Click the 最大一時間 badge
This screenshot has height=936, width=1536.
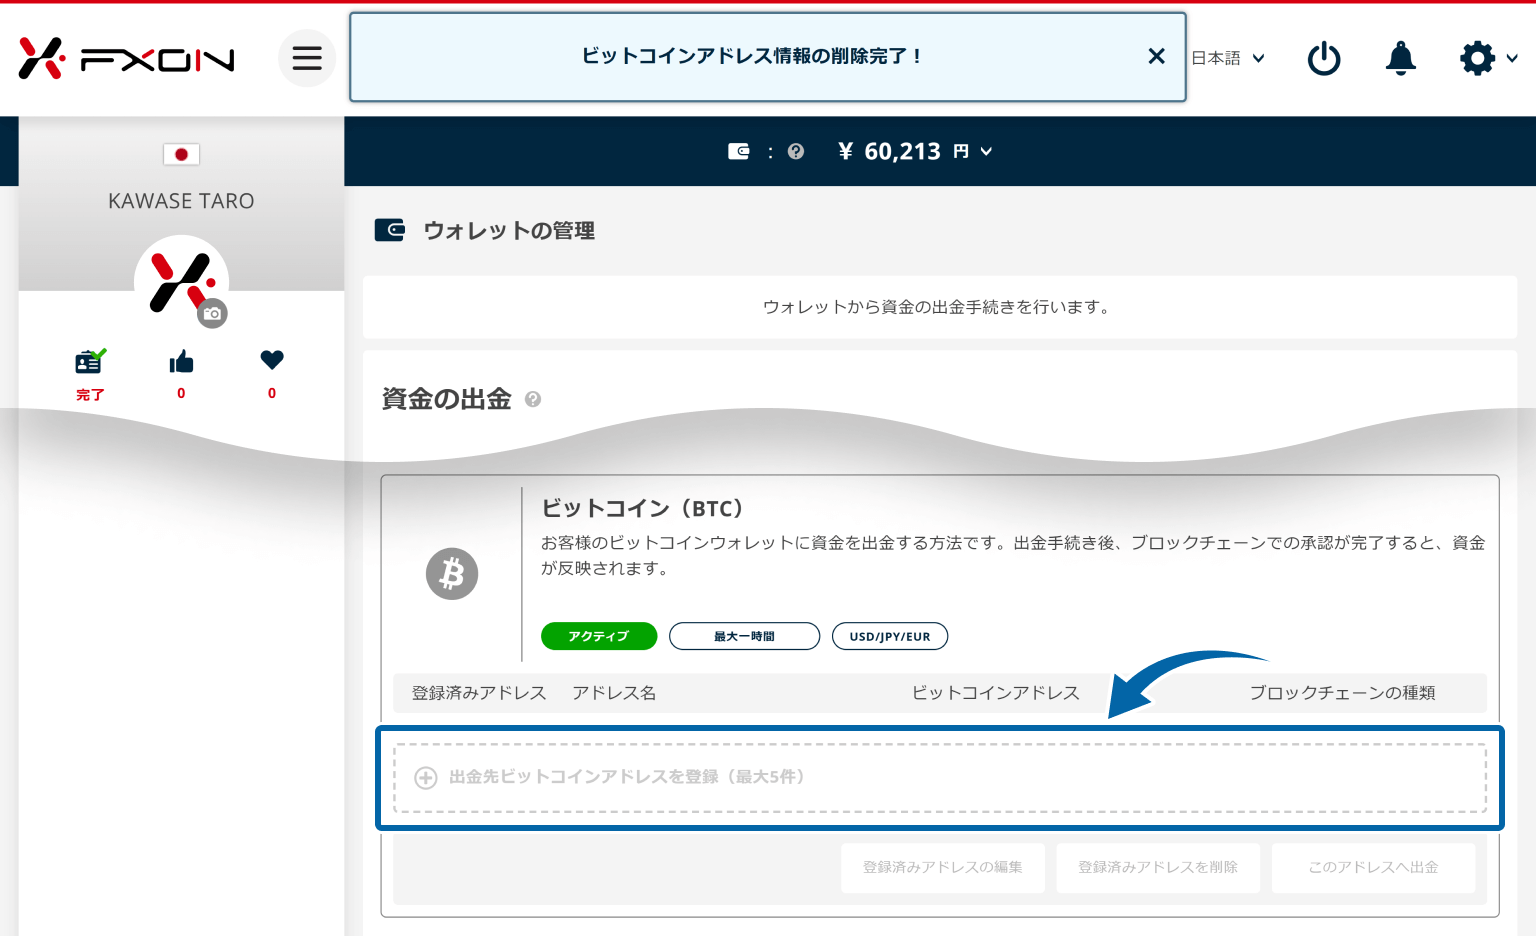point(744,636)
